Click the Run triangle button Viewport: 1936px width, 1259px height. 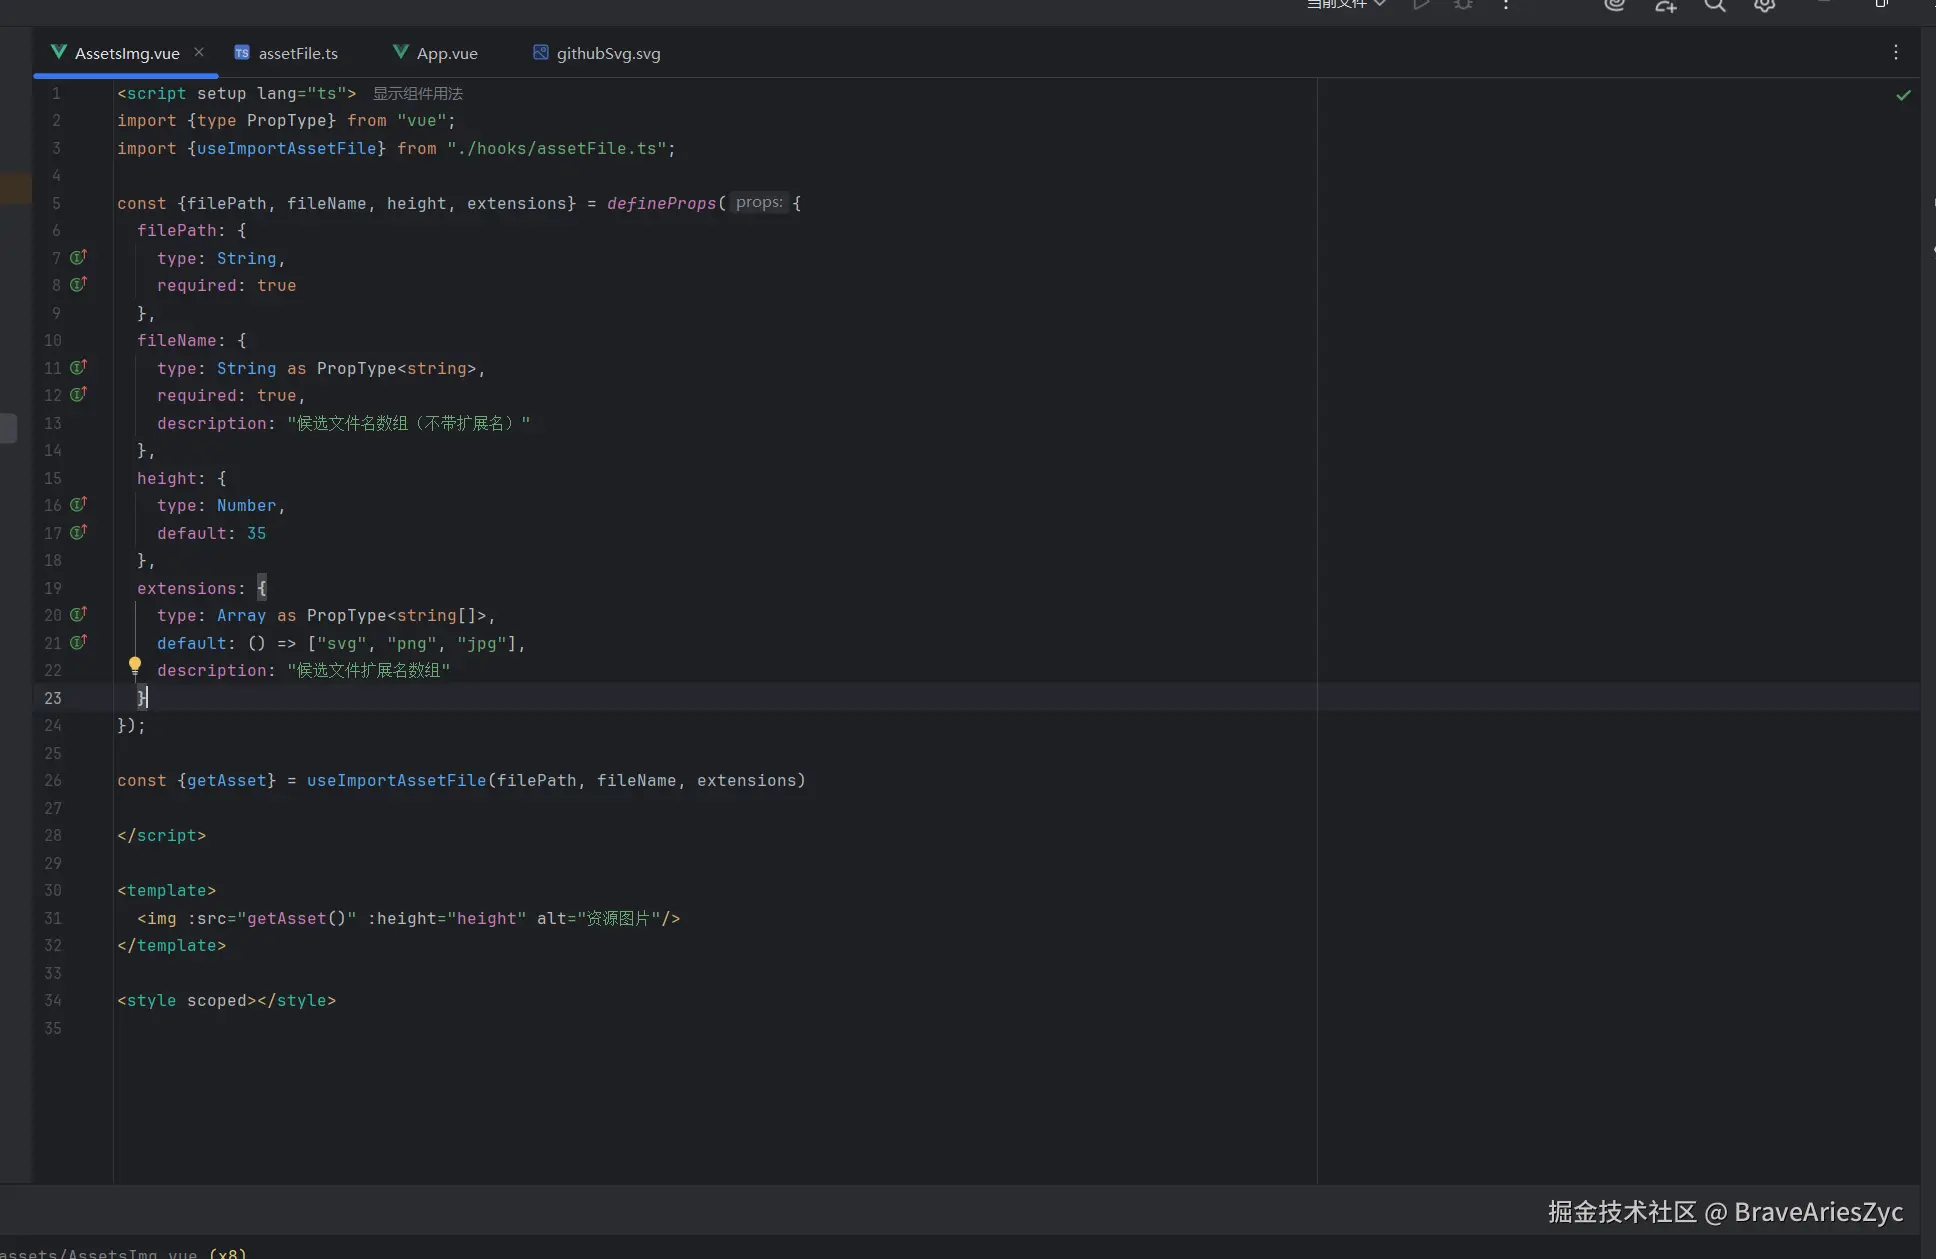[1421, 5]
